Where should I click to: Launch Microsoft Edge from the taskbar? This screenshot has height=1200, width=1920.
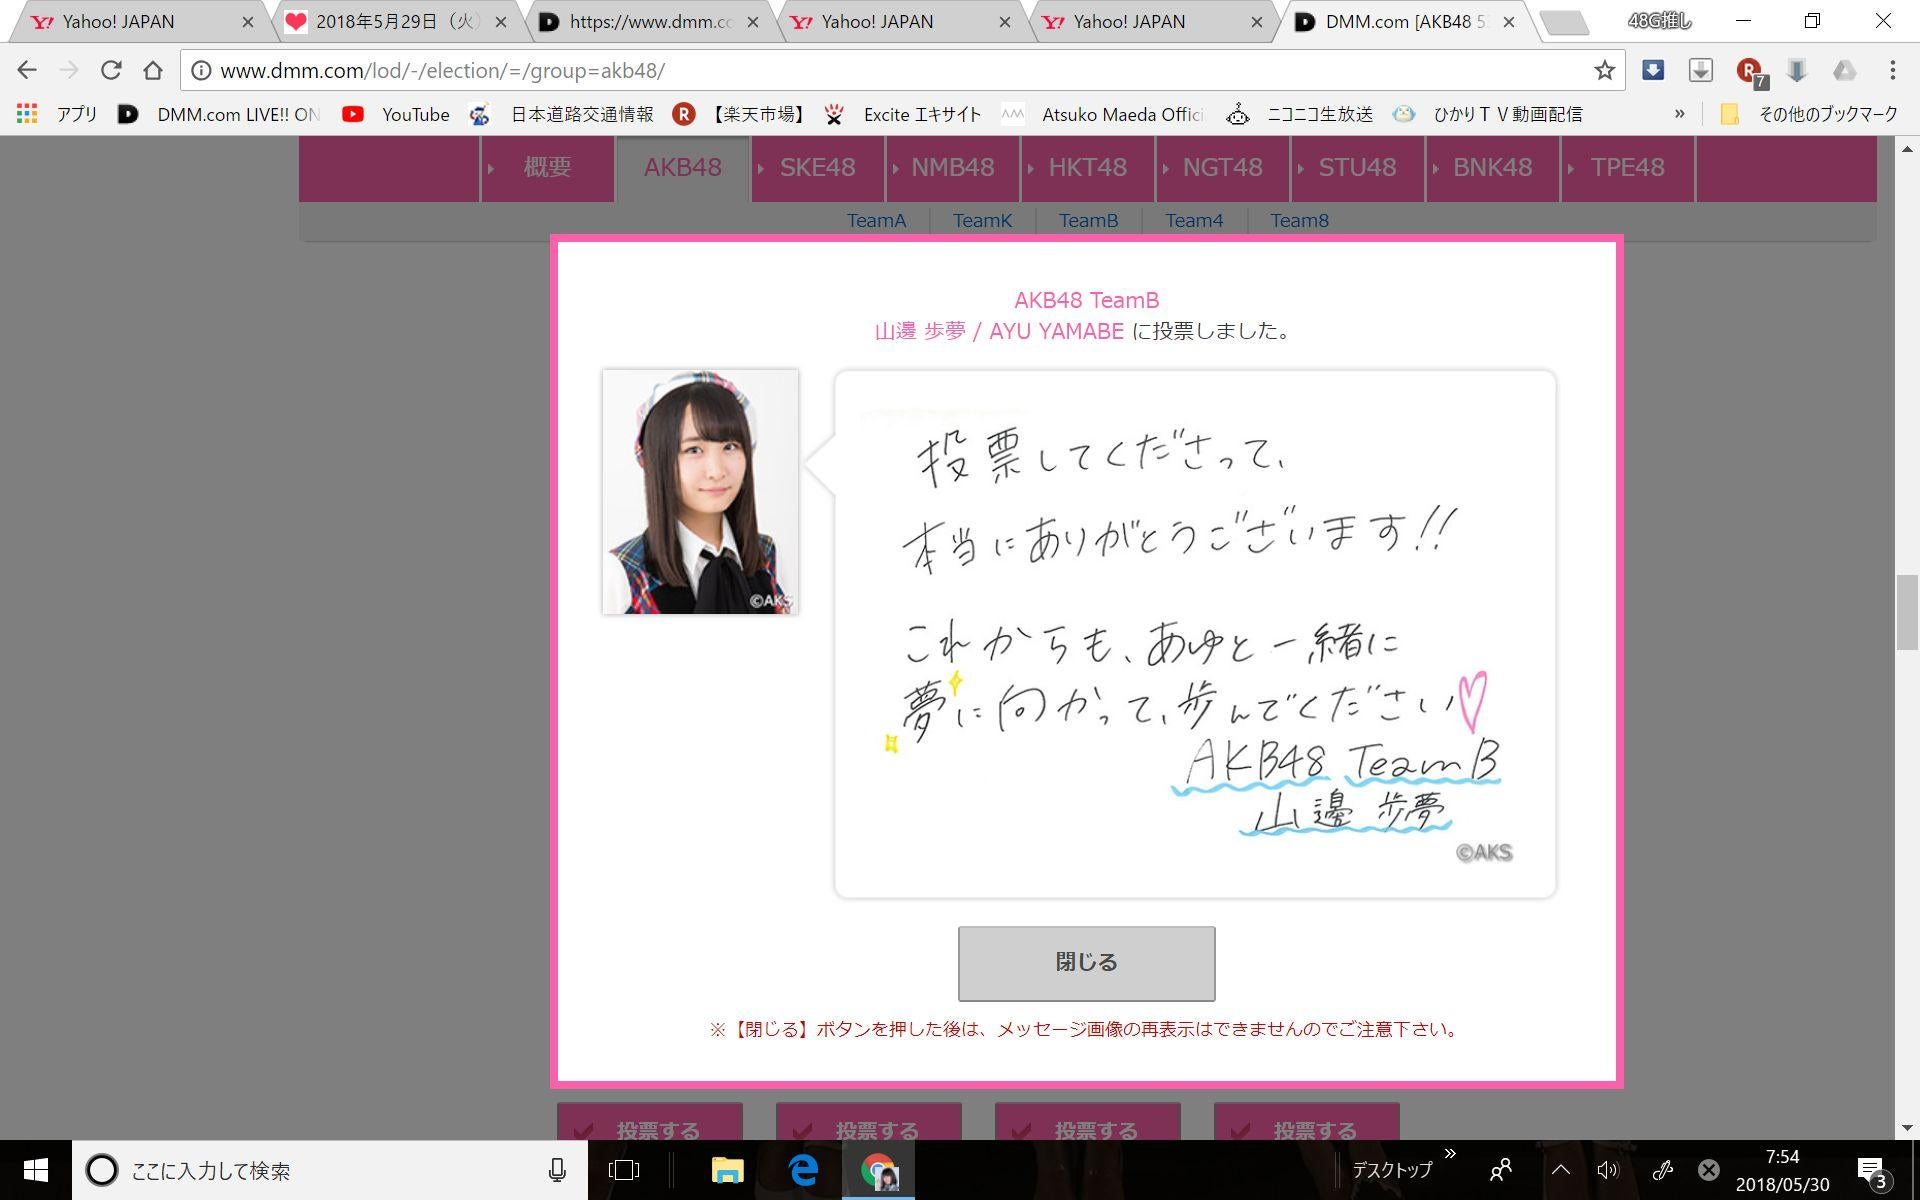pyautogui.click(x=804, y=1170)
